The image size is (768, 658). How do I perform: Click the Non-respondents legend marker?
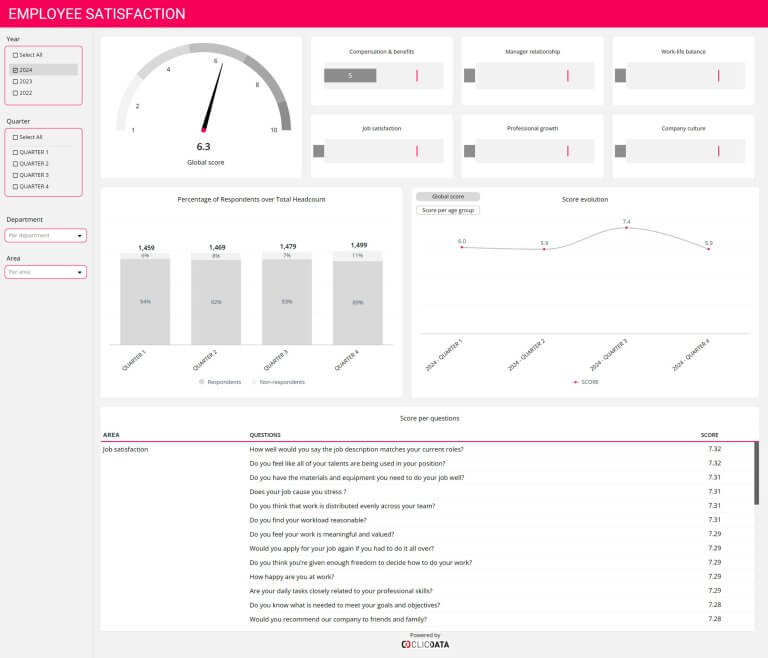point(254,381)
